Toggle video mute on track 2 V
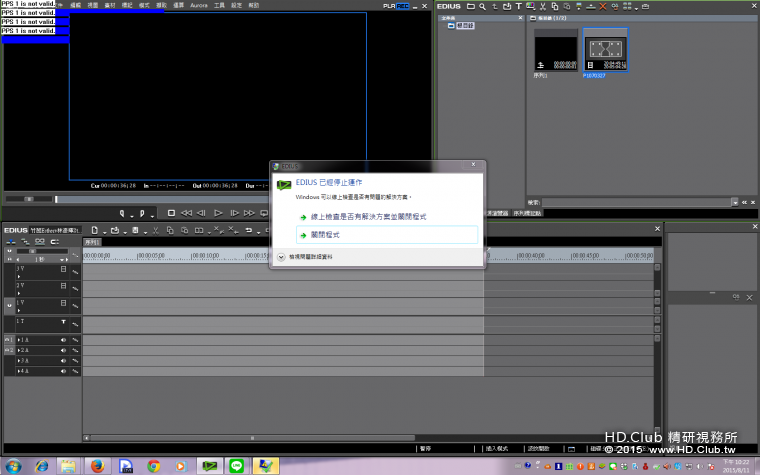This screenshot has height=475, width=760. click(64, 286)
